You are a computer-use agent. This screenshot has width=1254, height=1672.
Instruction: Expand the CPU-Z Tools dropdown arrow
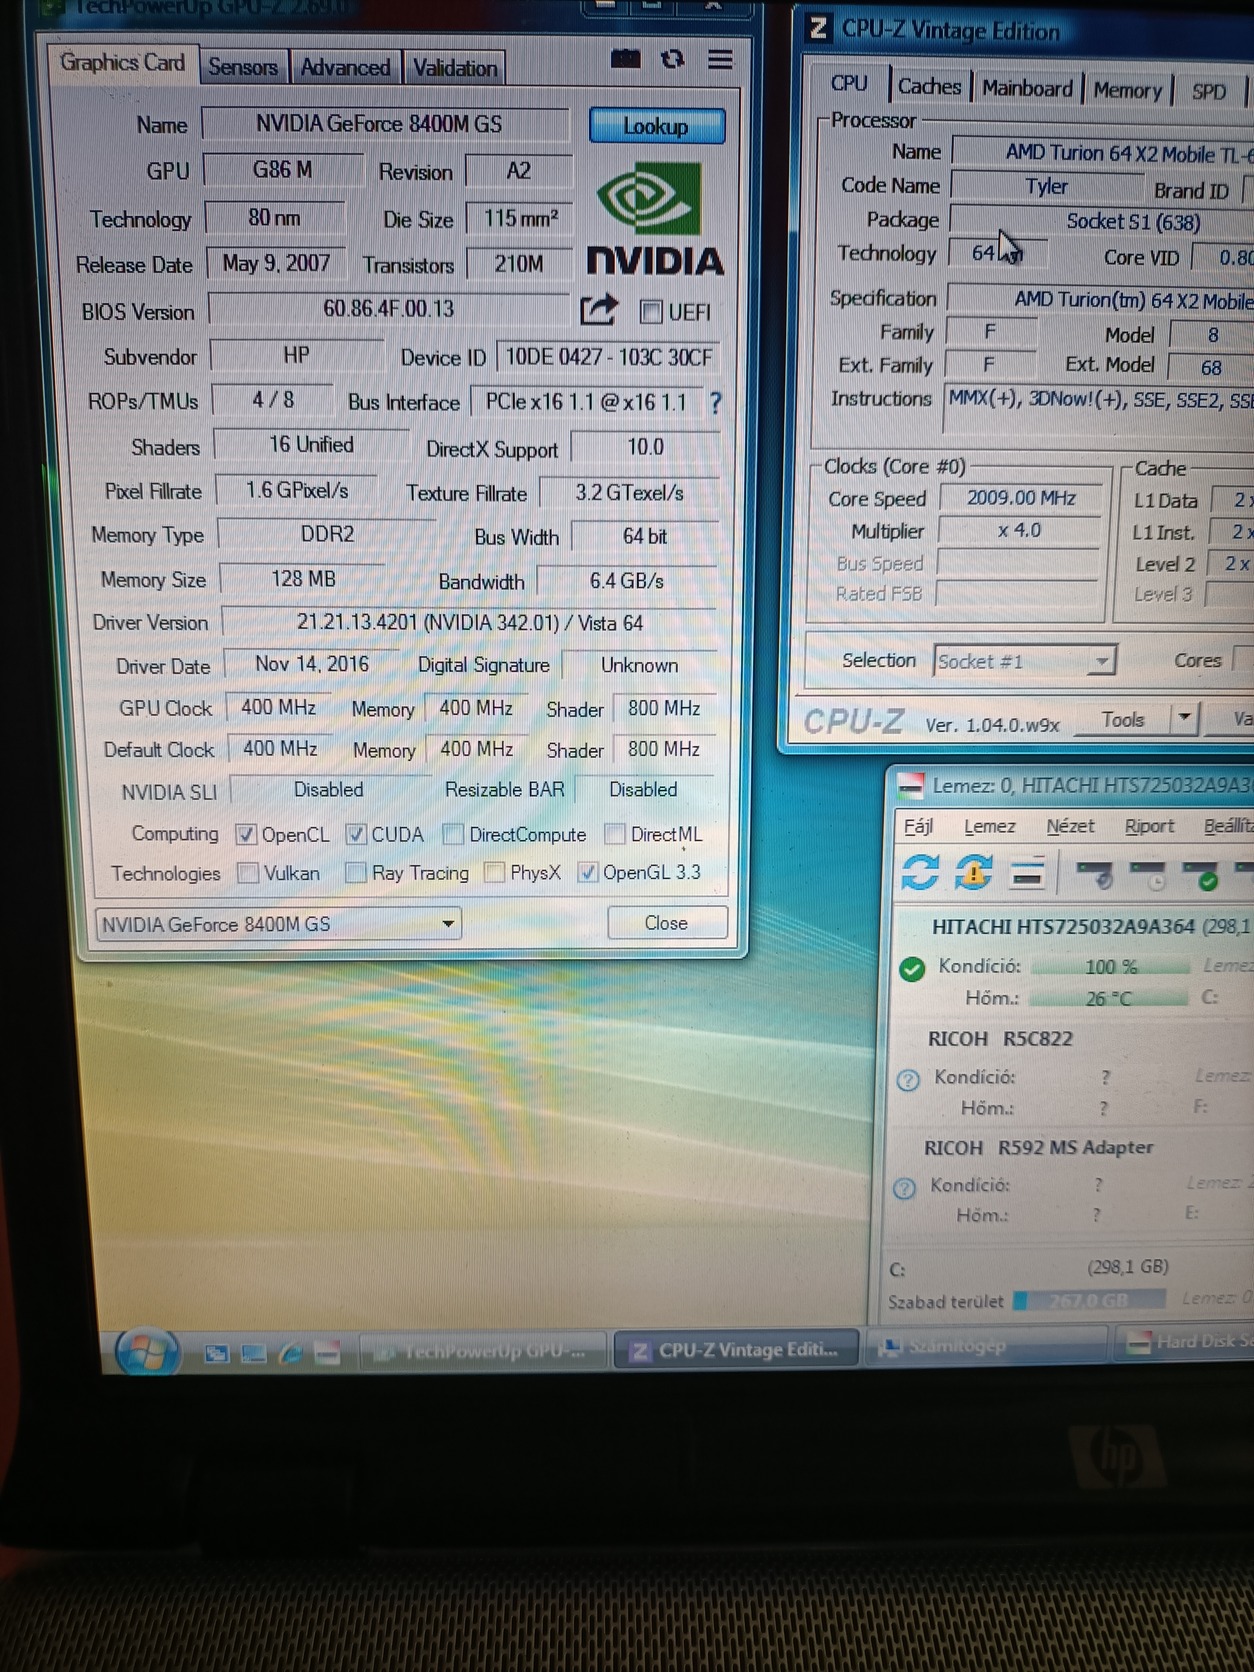(x=1185, y=718)
